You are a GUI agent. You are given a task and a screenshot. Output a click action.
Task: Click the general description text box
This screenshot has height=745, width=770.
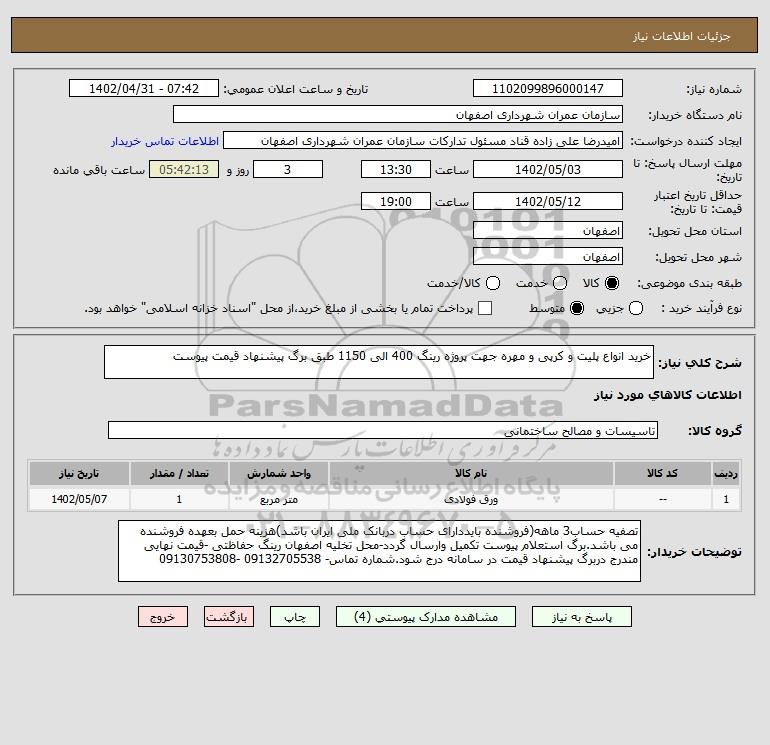click(379, 362)
